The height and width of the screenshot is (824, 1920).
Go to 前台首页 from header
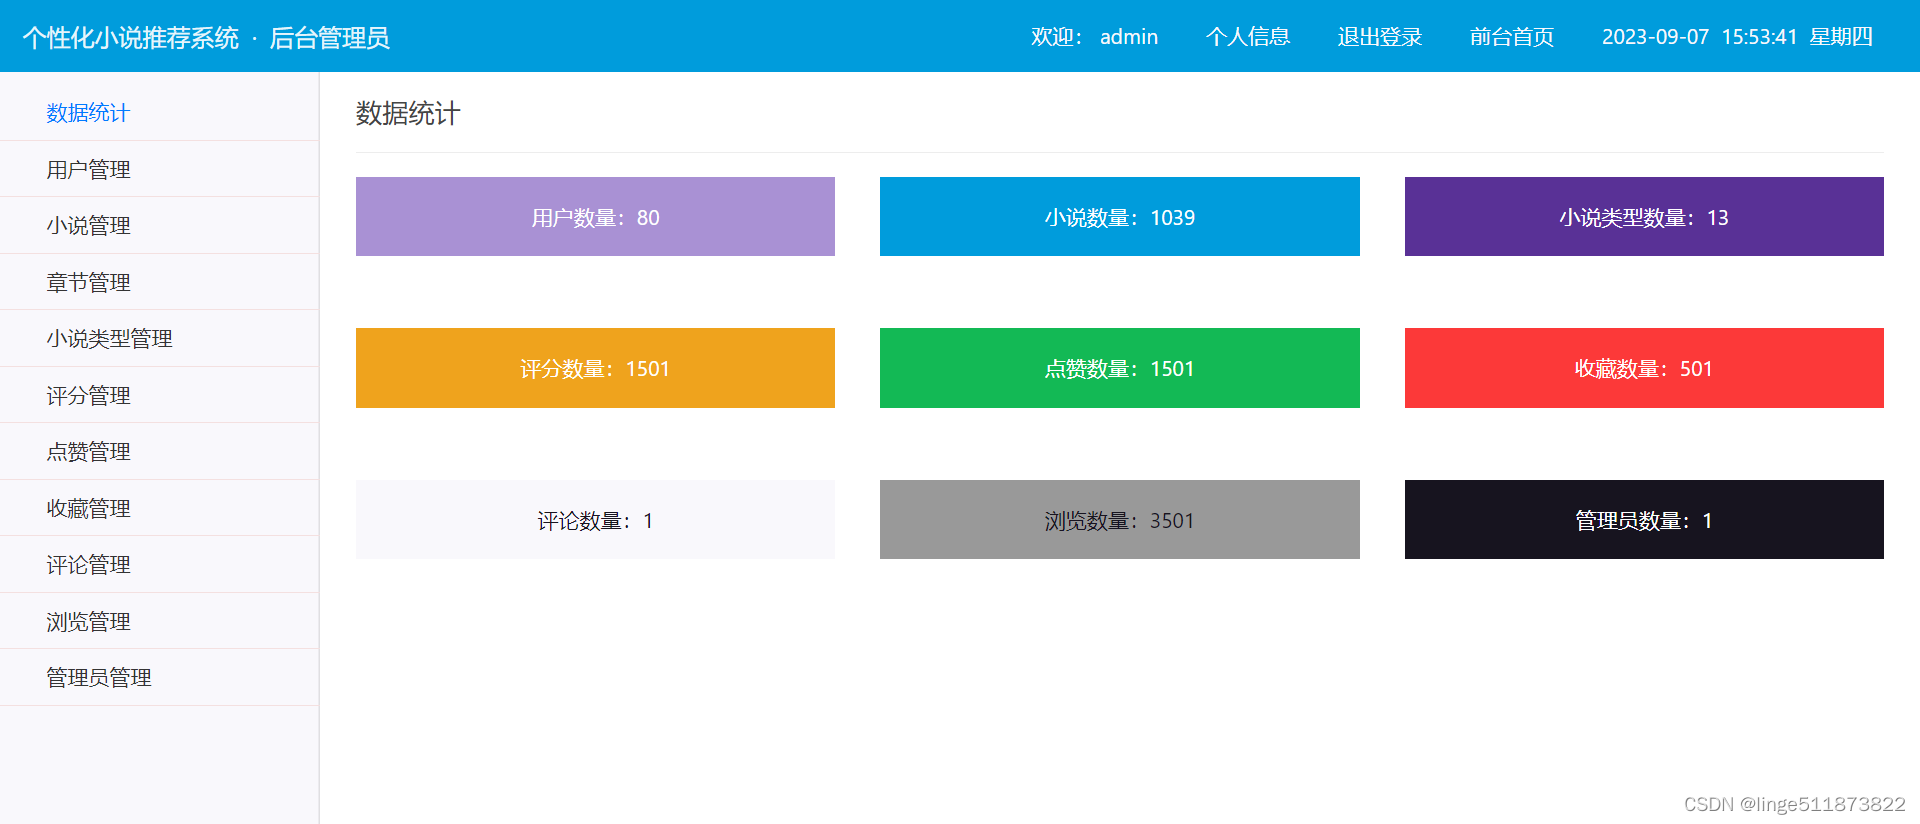click(x=1512, y=37)
